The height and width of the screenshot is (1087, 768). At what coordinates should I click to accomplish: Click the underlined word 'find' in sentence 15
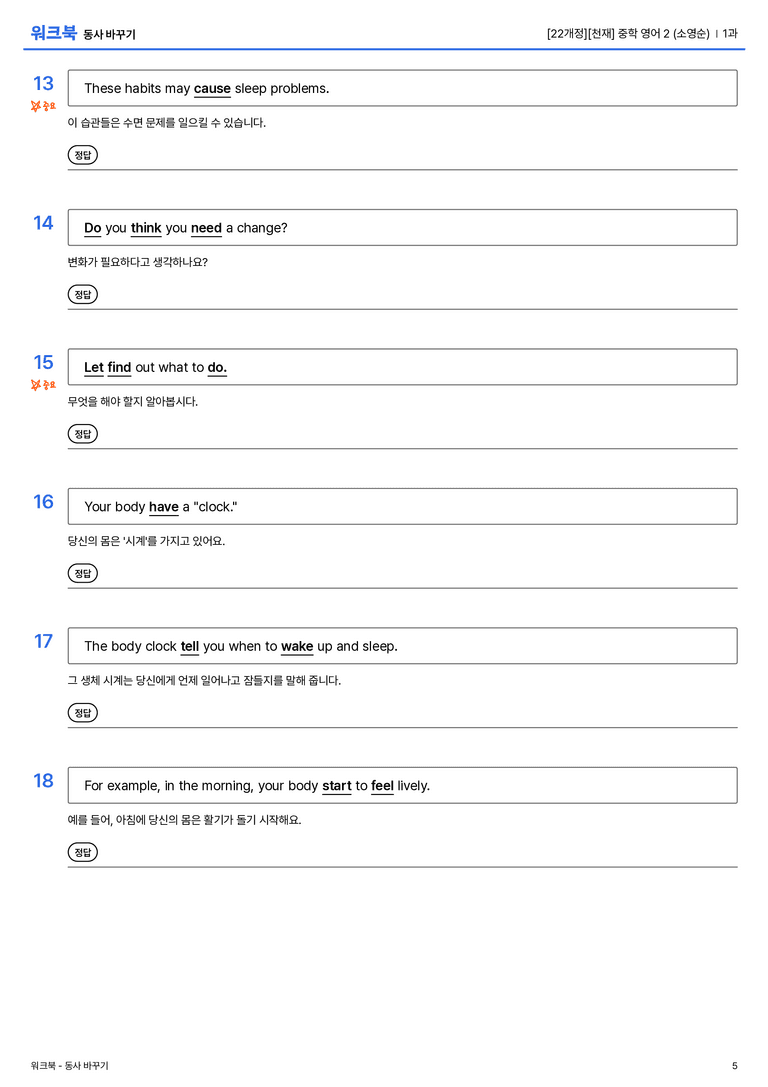point(119,367)
